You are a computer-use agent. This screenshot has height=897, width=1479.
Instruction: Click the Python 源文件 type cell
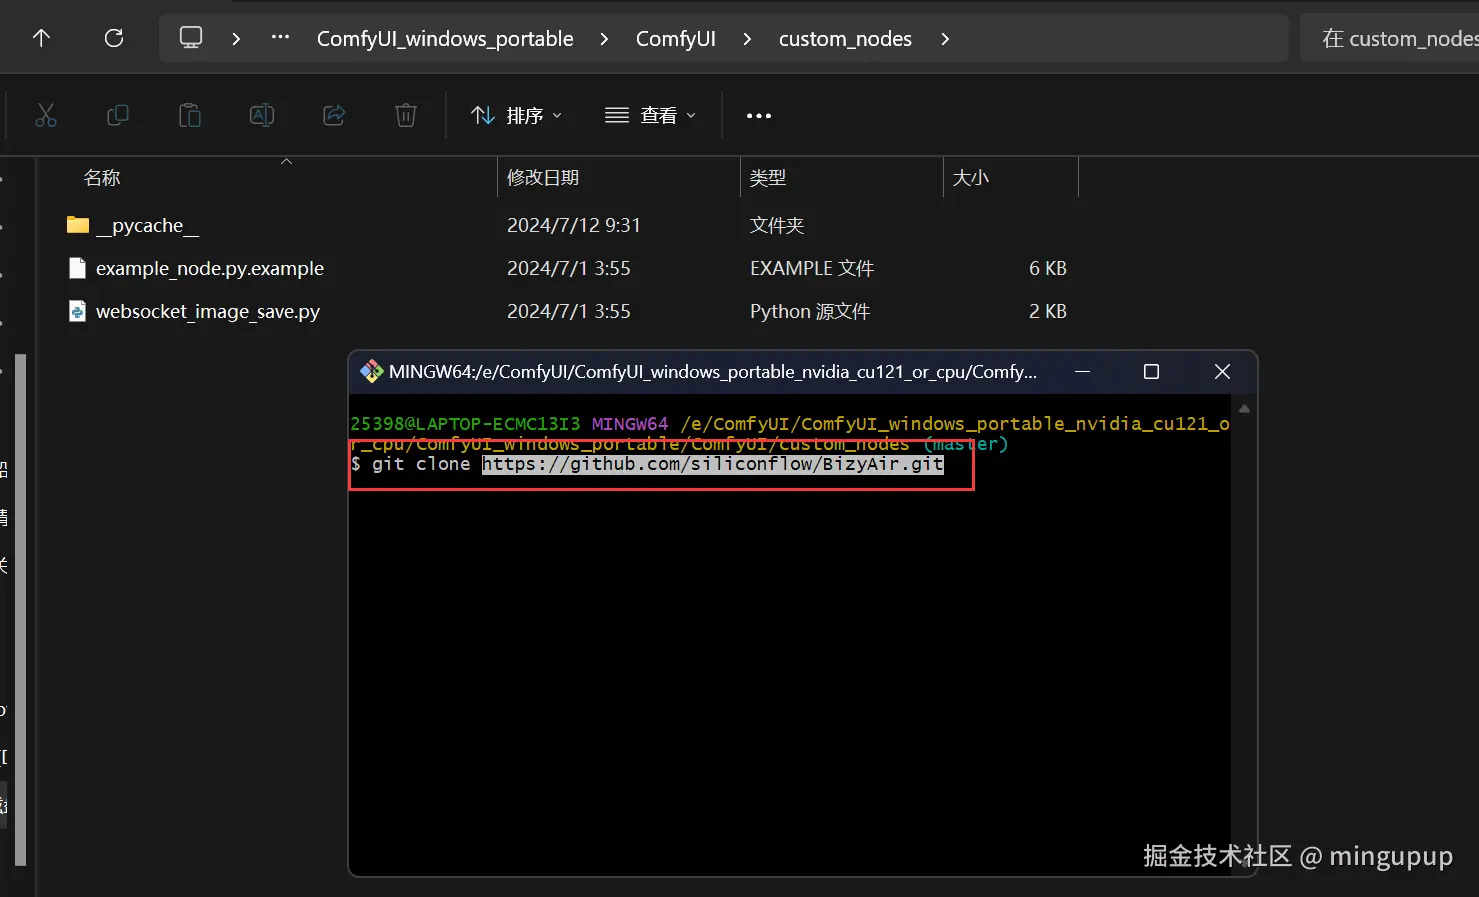(810, 311)
